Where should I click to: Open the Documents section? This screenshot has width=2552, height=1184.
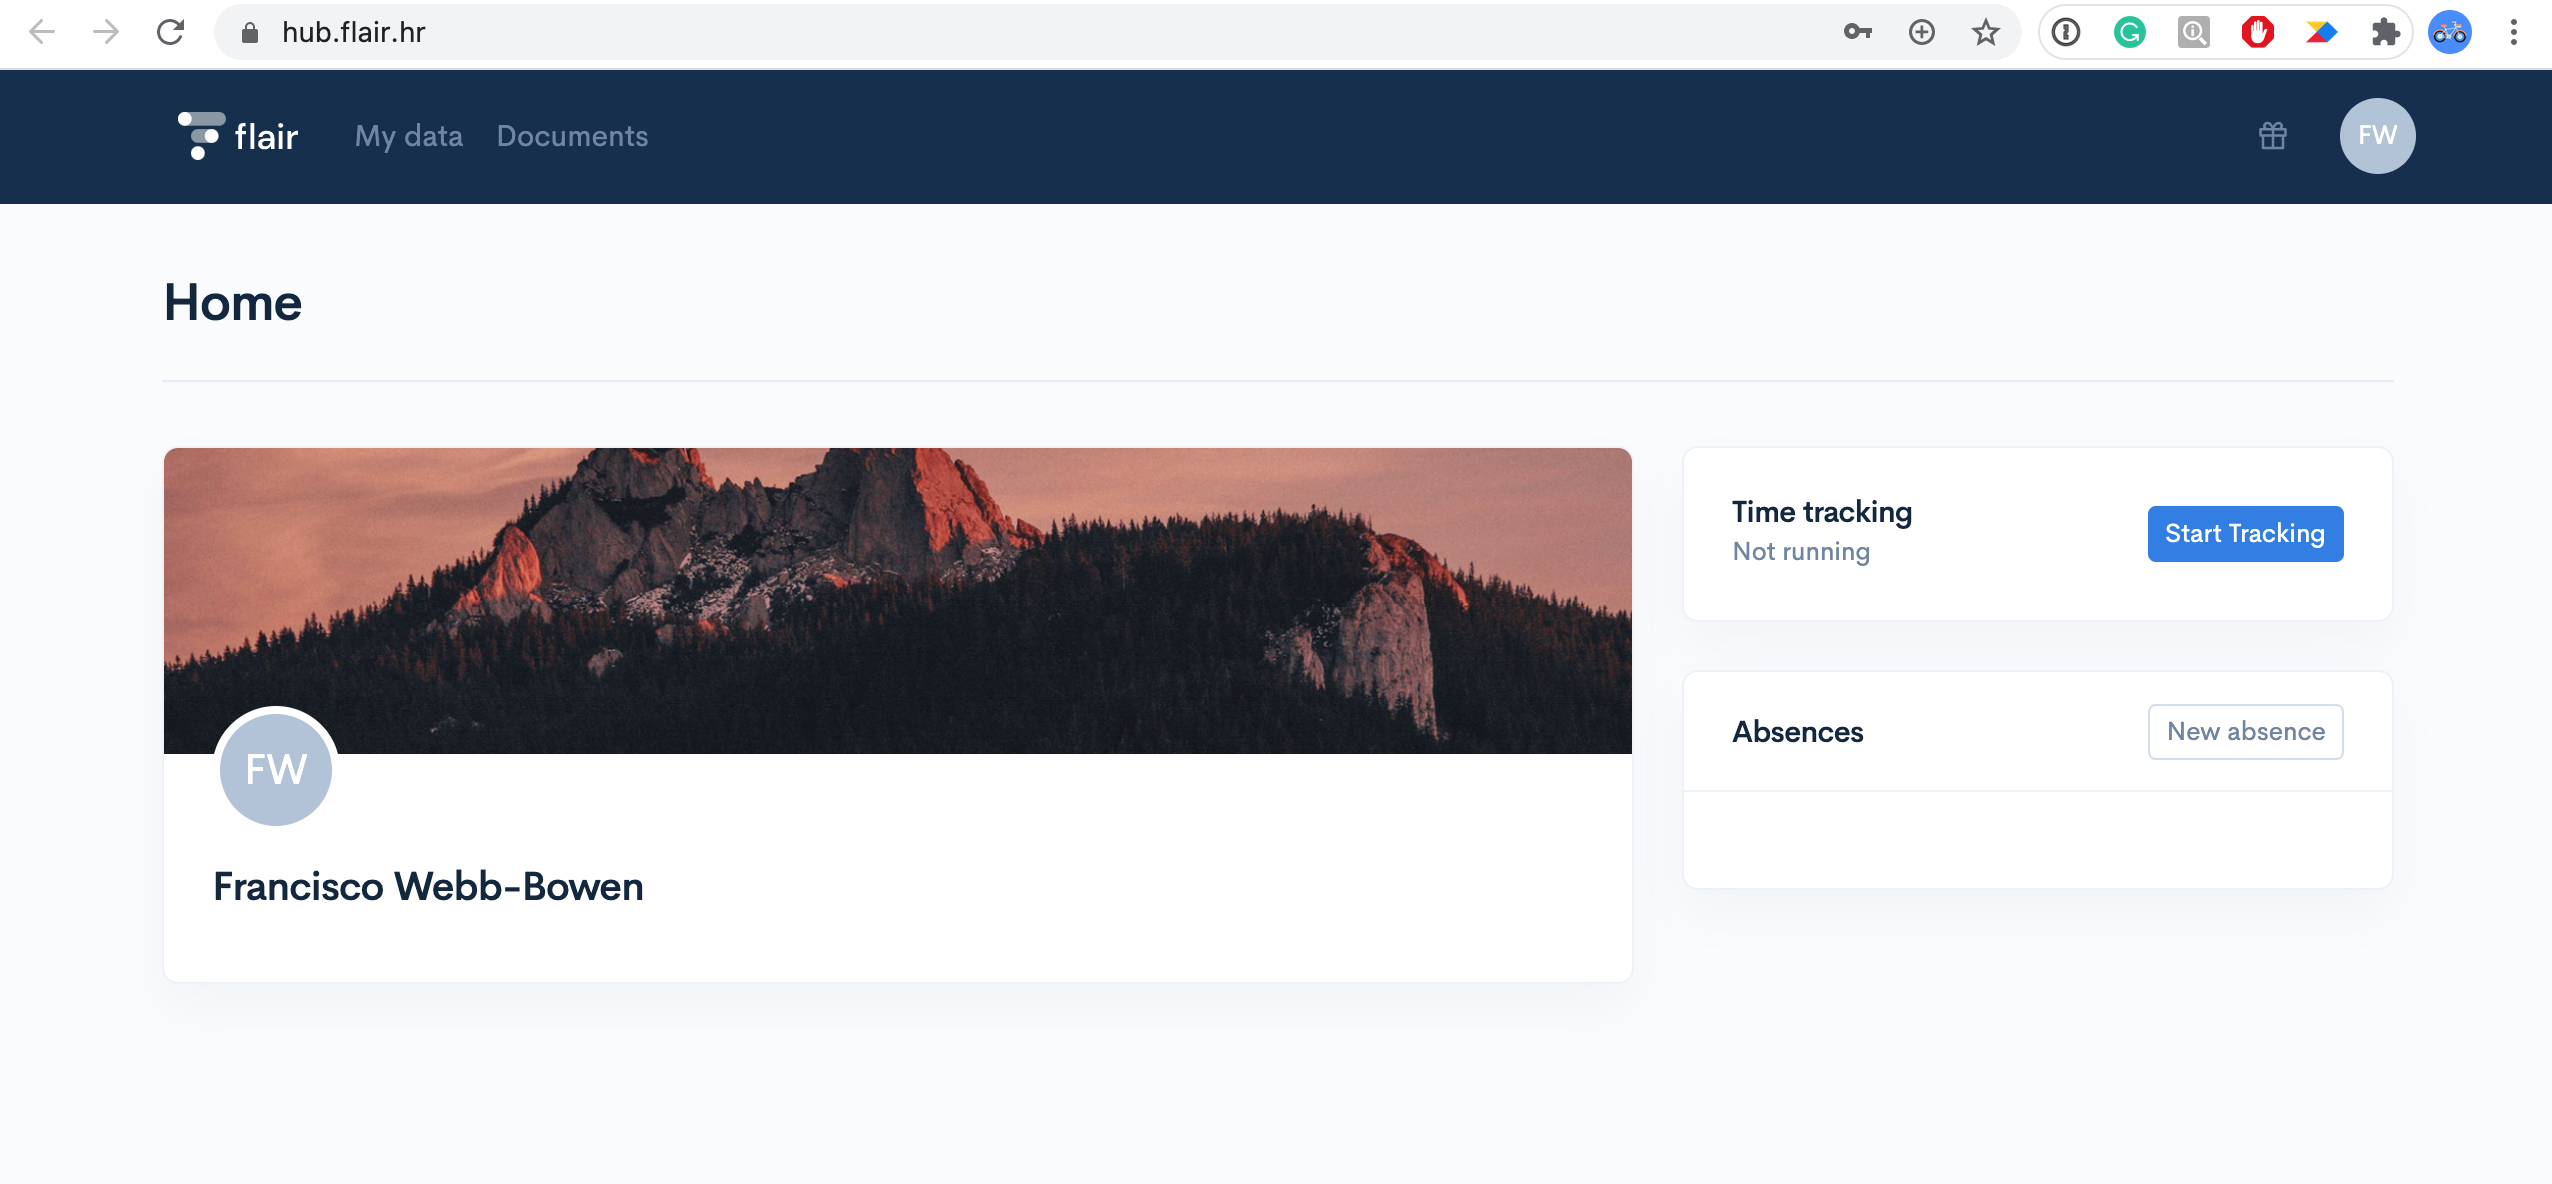point(573,136)
